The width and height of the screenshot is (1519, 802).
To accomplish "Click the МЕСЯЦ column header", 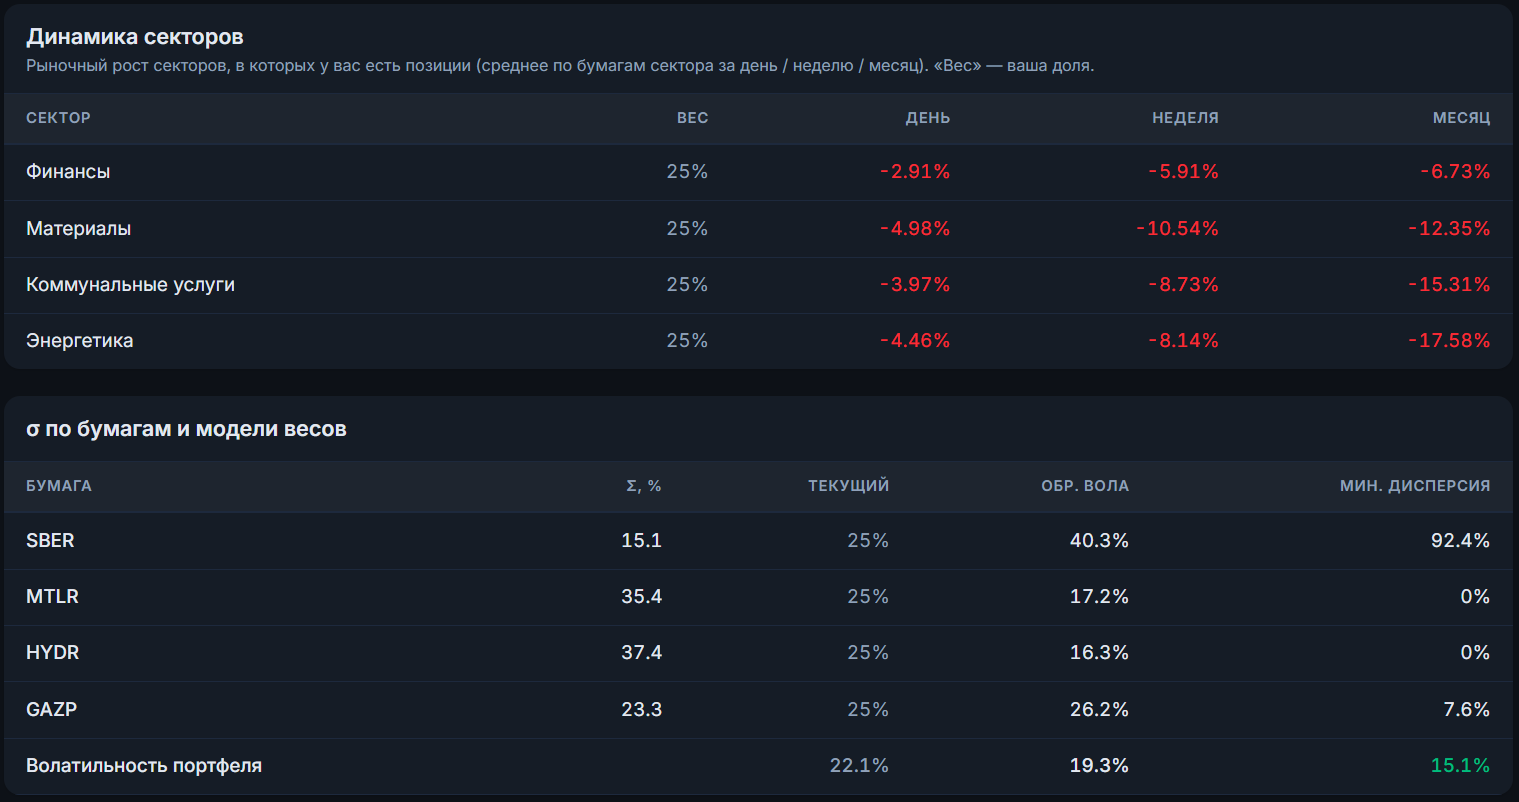I will click(1461, 118).
